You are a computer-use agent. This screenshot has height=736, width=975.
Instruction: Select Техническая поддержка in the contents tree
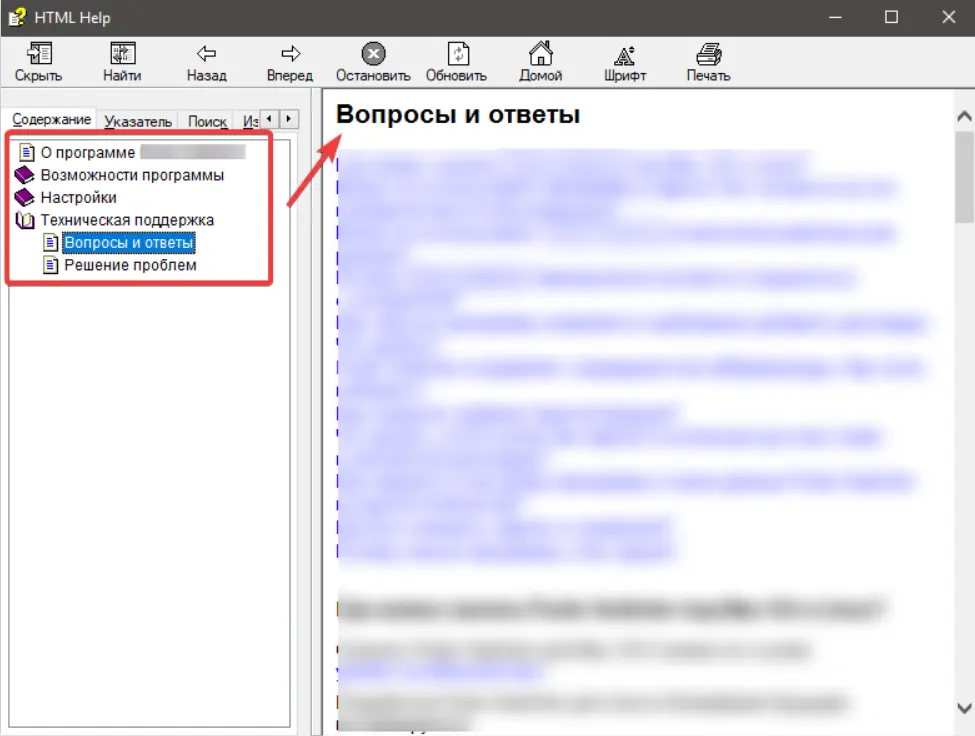pos(127,220)
